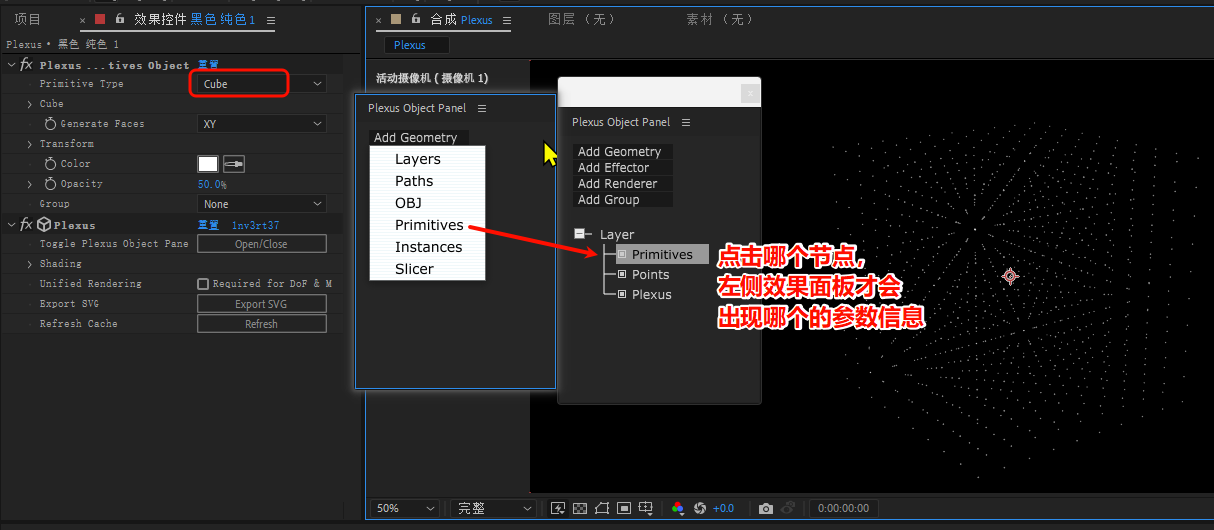Switch to the 素材 (无) tab
Screen dimensions: 1214x530
pos(721,19)
